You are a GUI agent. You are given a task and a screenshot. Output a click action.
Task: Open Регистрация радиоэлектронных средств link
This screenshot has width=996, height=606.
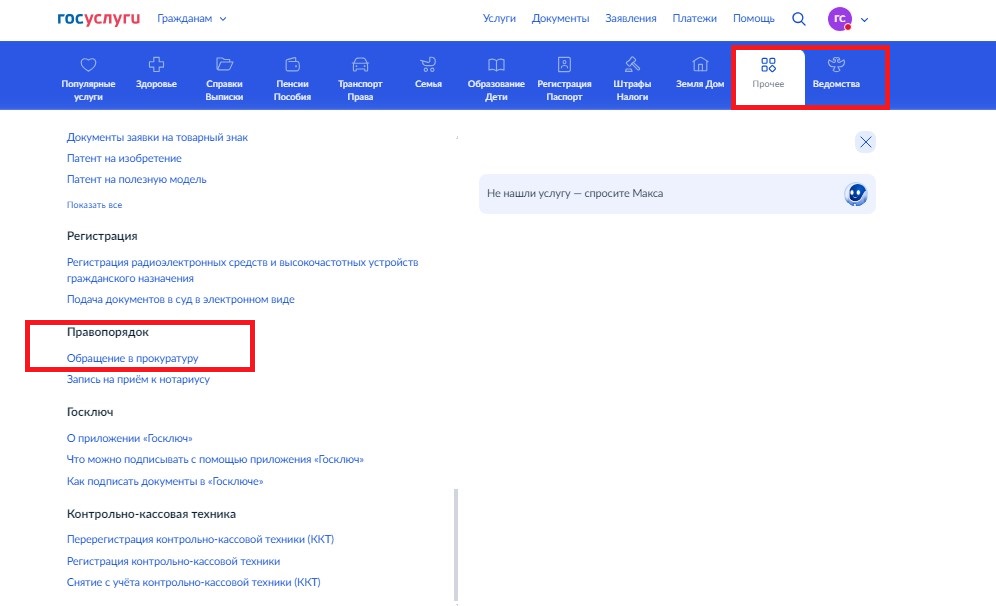coord(243,270)
